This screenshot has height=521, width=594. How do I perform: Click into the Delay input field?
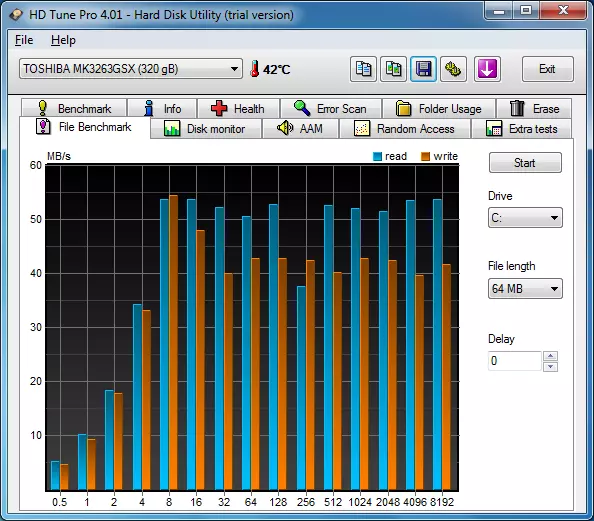click(x=514, y=361)
